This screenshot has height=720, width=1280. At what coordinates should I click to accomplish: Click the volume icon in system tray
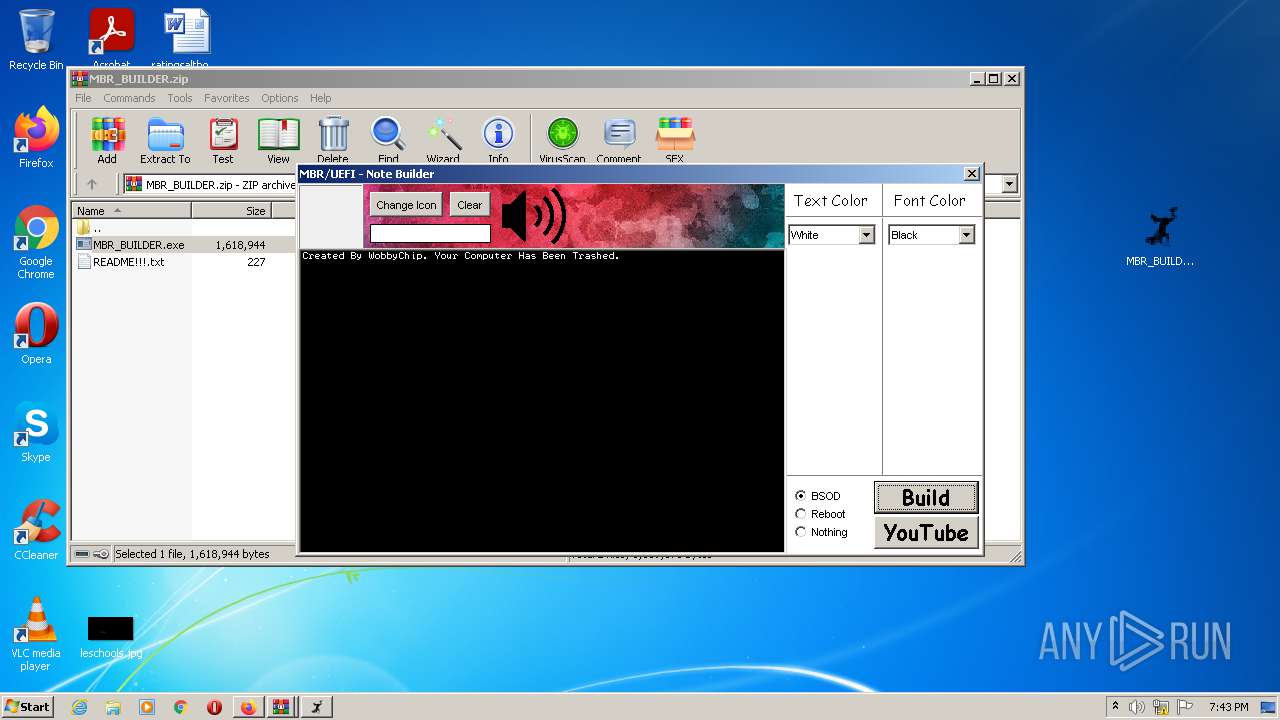click(x=1137, y=707)
